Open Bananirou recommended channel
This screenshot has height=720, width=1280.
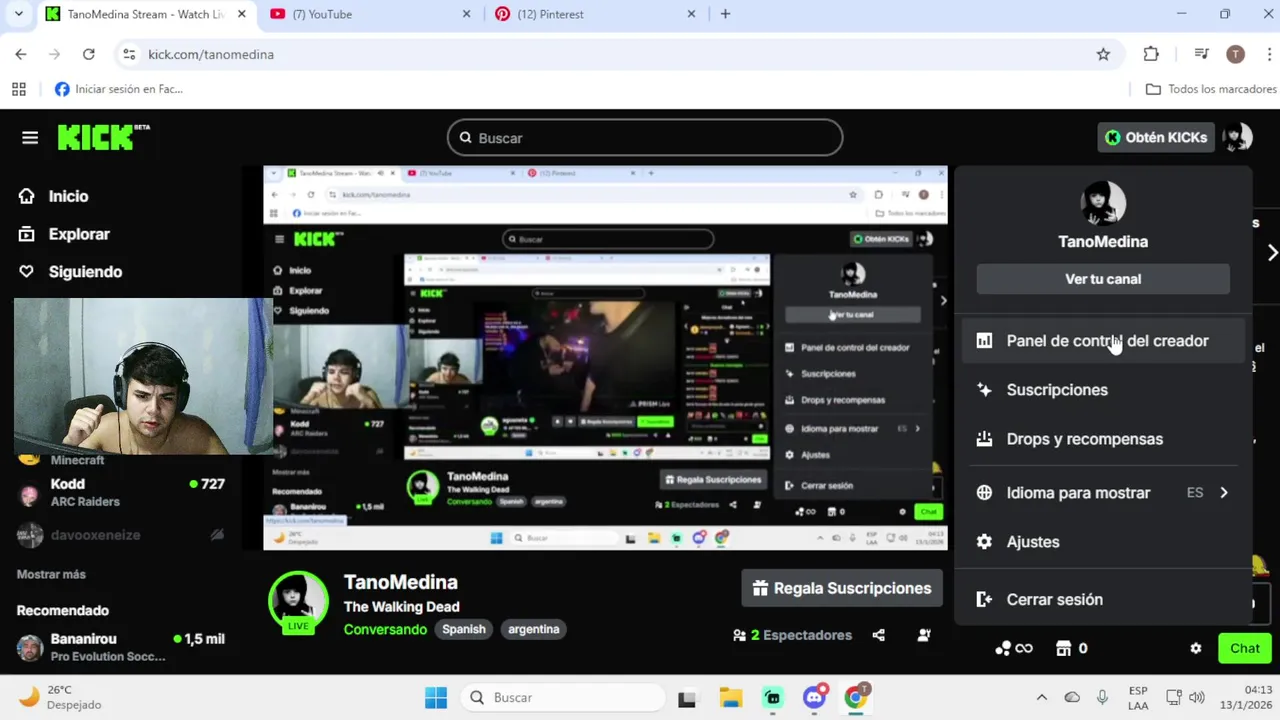122,647
